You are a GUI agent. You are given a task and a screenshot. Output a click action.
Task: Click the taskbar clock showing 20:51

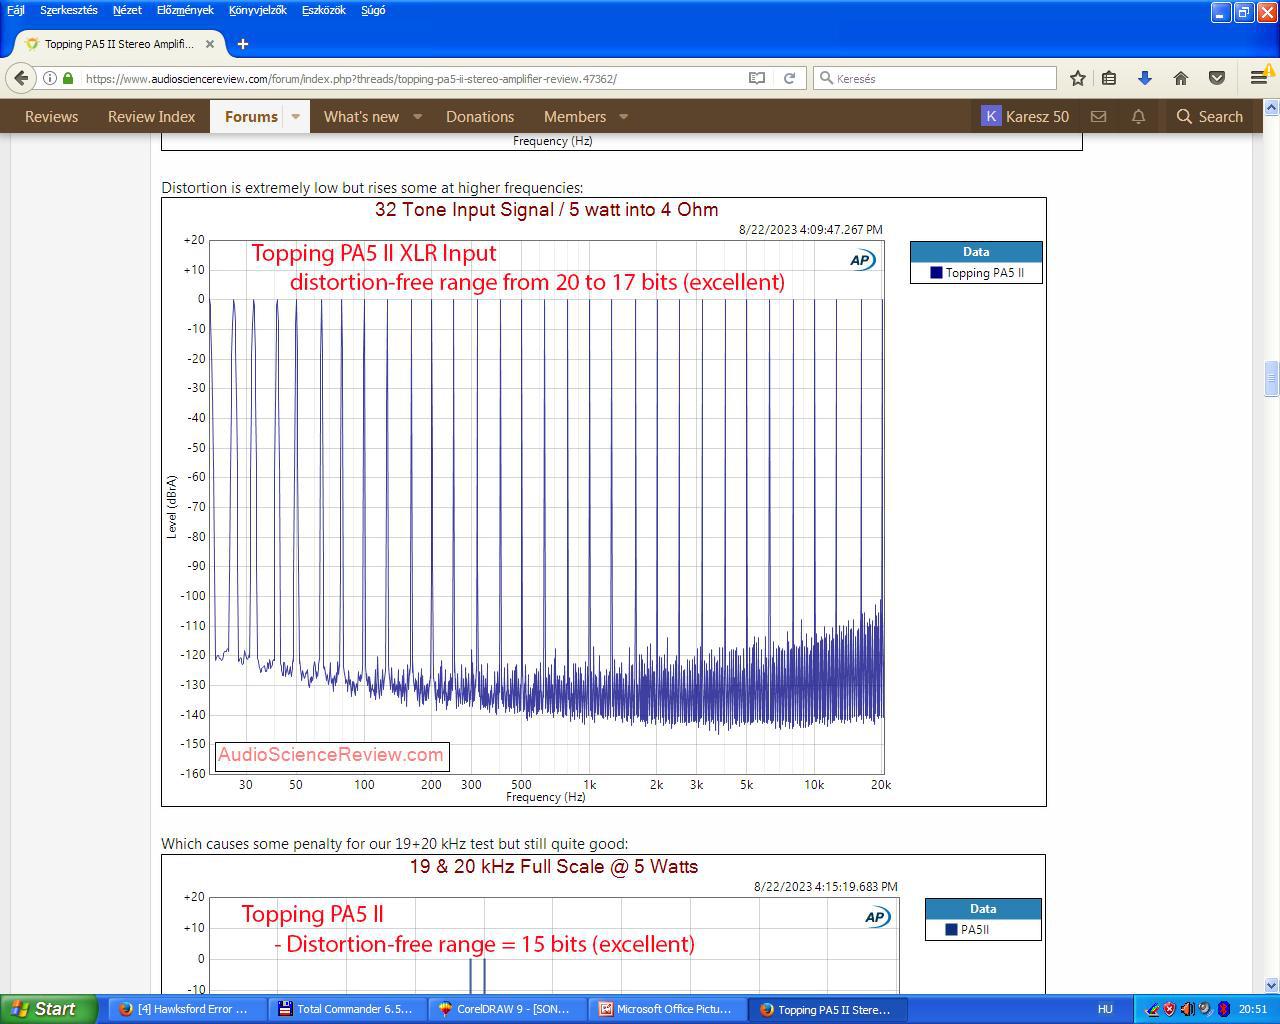pyautogui.click(x=1253, y=1009)
